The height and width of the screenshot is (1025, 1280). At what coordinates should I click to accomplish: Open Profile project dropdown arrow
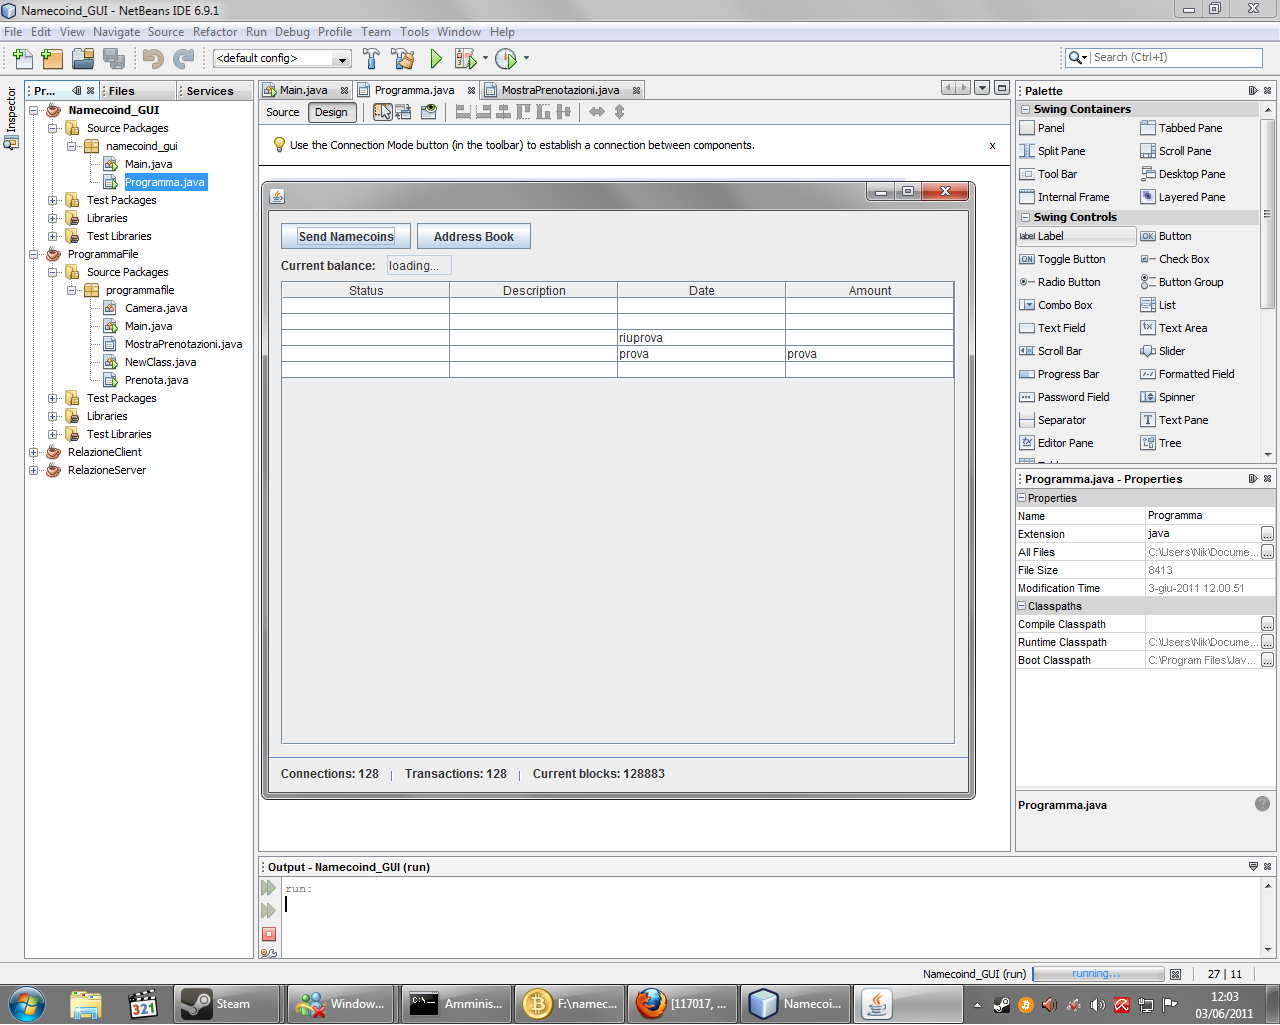[x=526, y=58]
